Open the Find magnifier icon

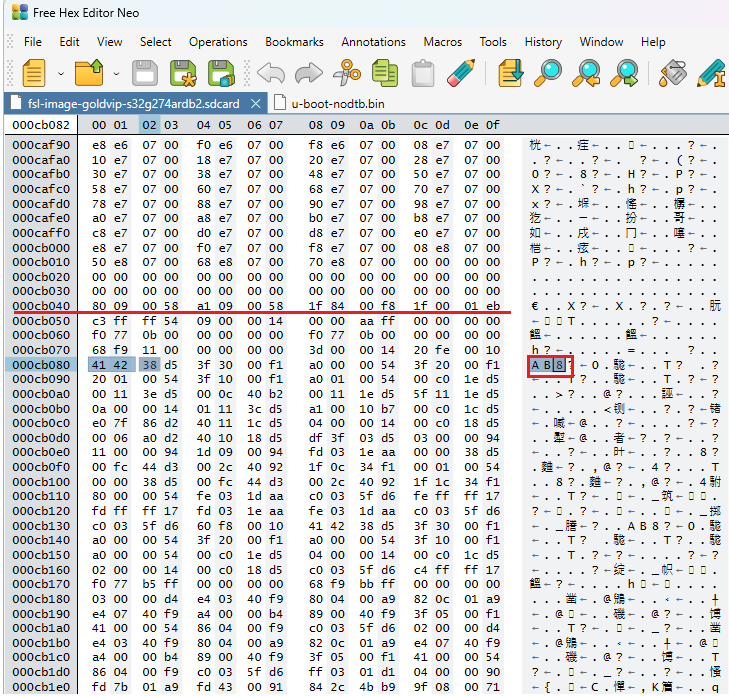pos(549,73)
